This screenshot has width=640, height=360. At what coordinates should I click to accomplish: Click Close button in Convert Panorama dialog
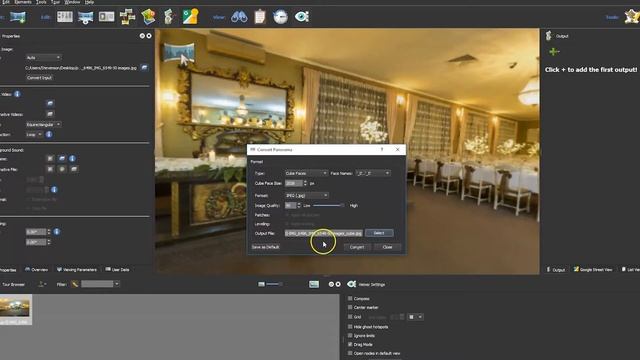click(x=387, y=247)
